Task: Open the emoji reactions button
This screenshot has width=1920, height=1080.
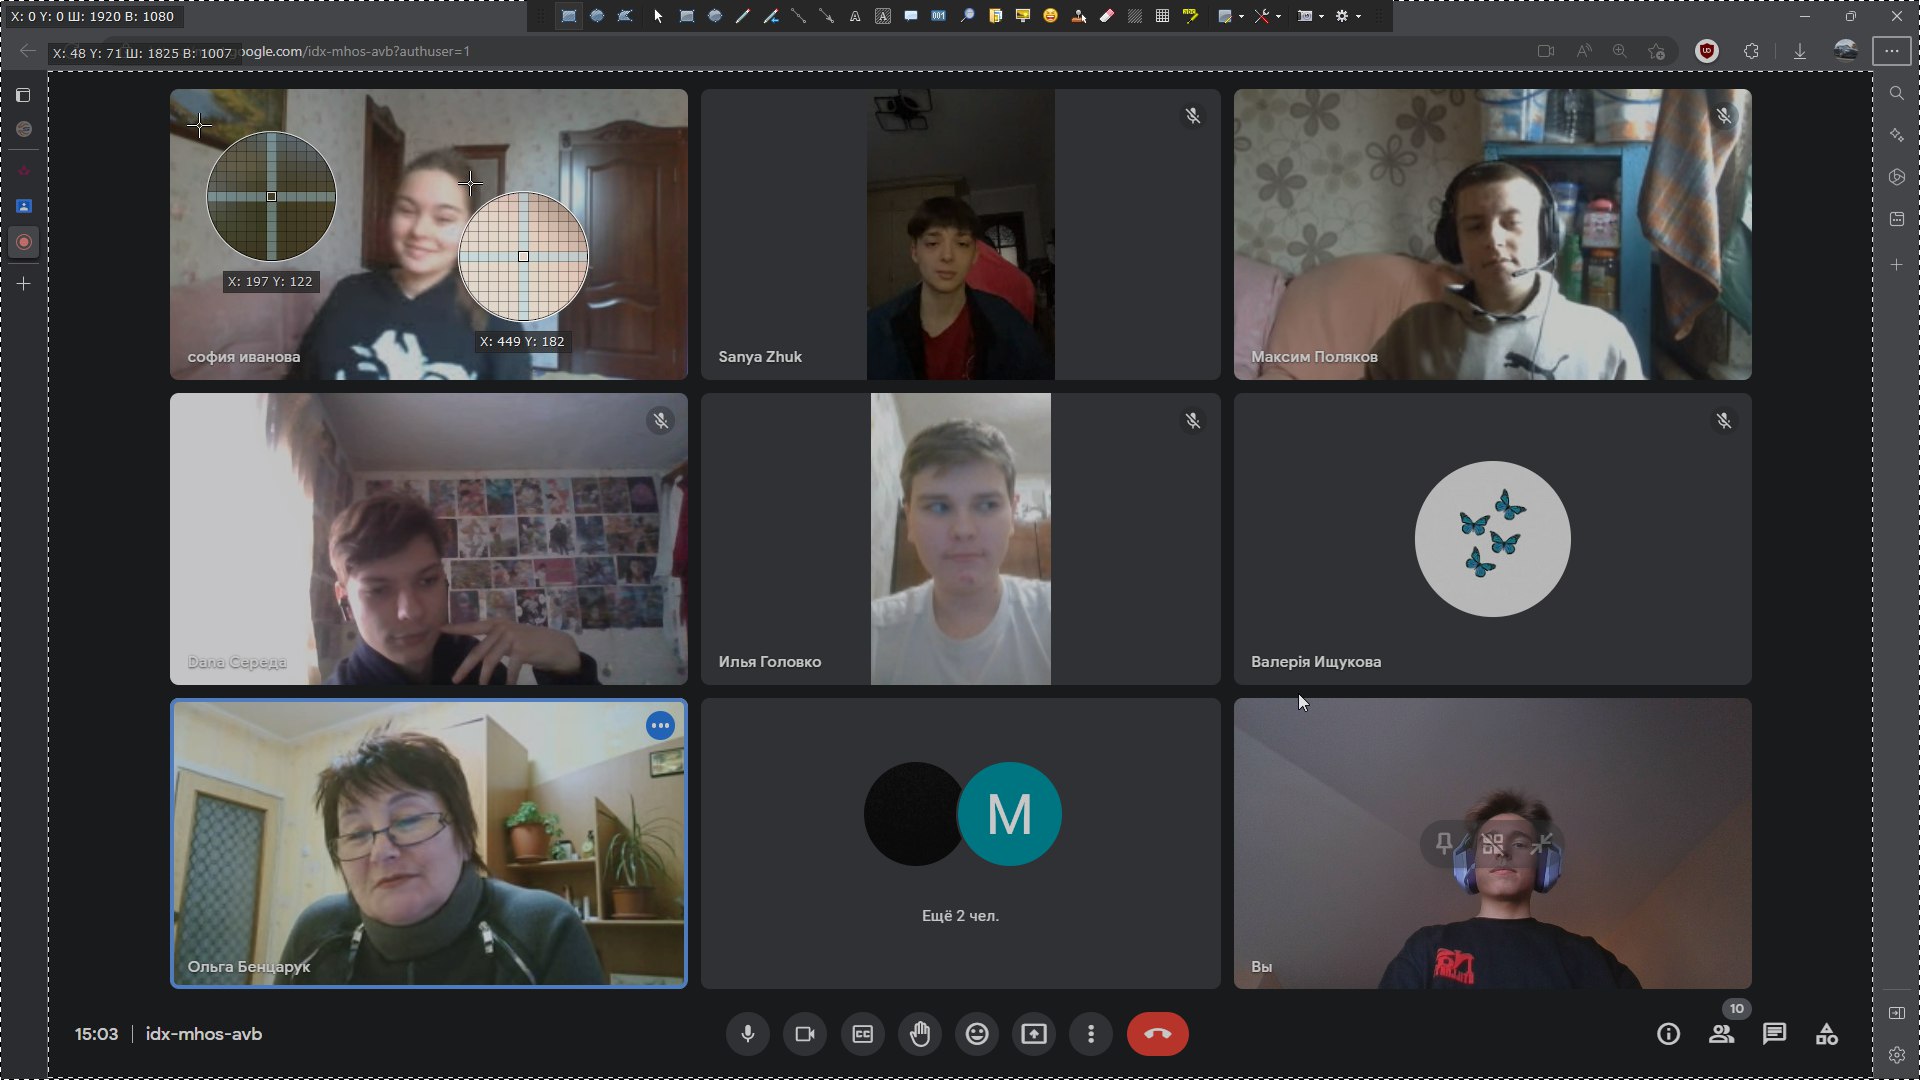Action: 977,1034
